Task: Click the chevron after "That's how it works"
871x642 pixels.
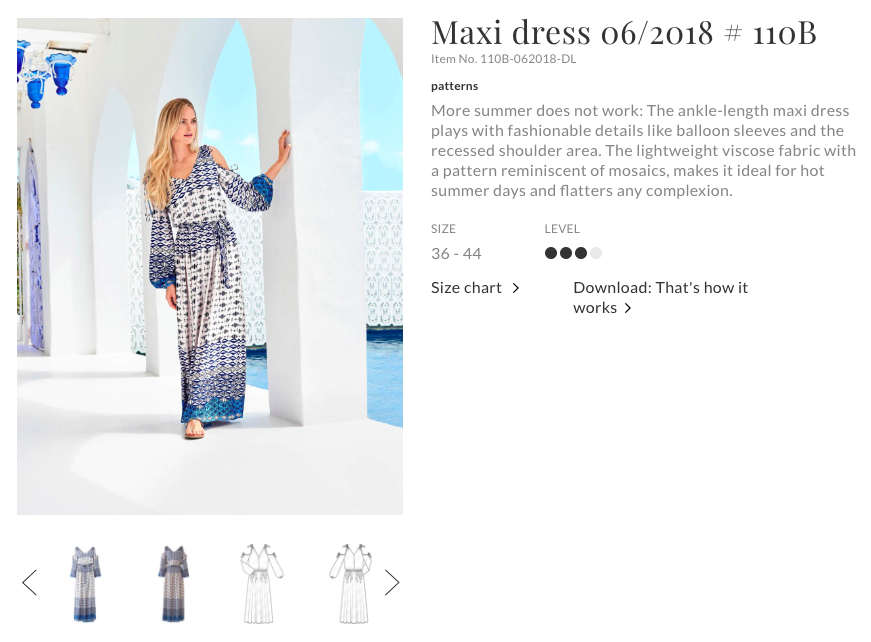Action: pyautogui.click(x=628, y=308)
